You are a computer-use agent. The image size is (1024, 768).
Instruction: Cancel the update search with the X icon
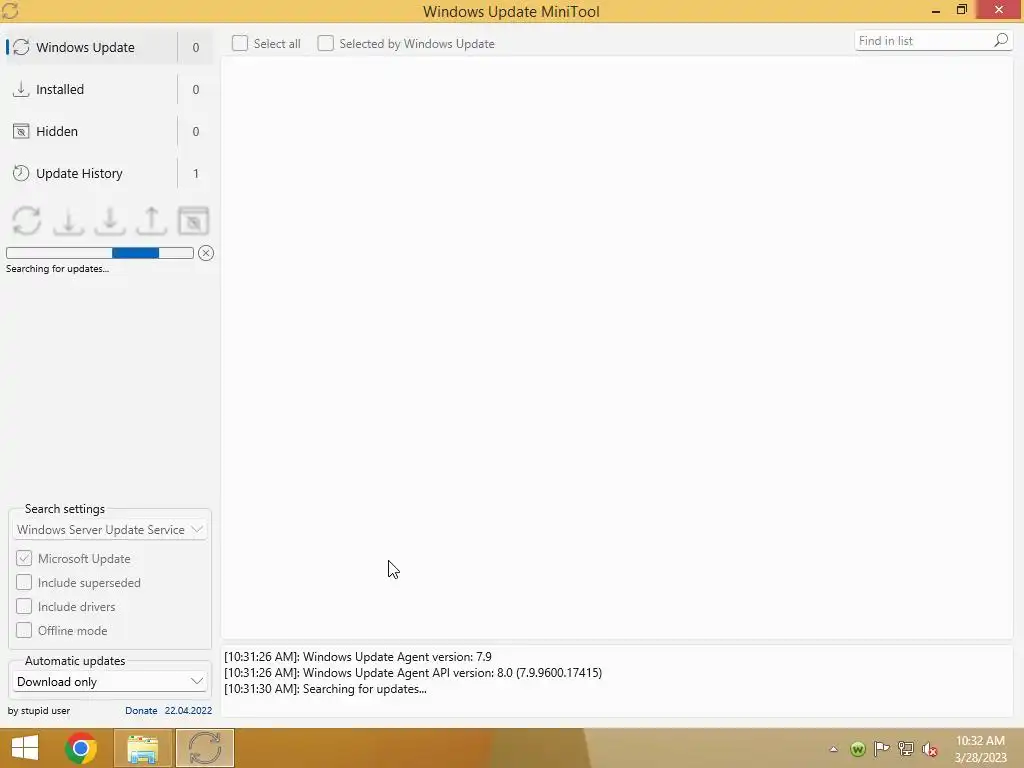click(206, 253)
